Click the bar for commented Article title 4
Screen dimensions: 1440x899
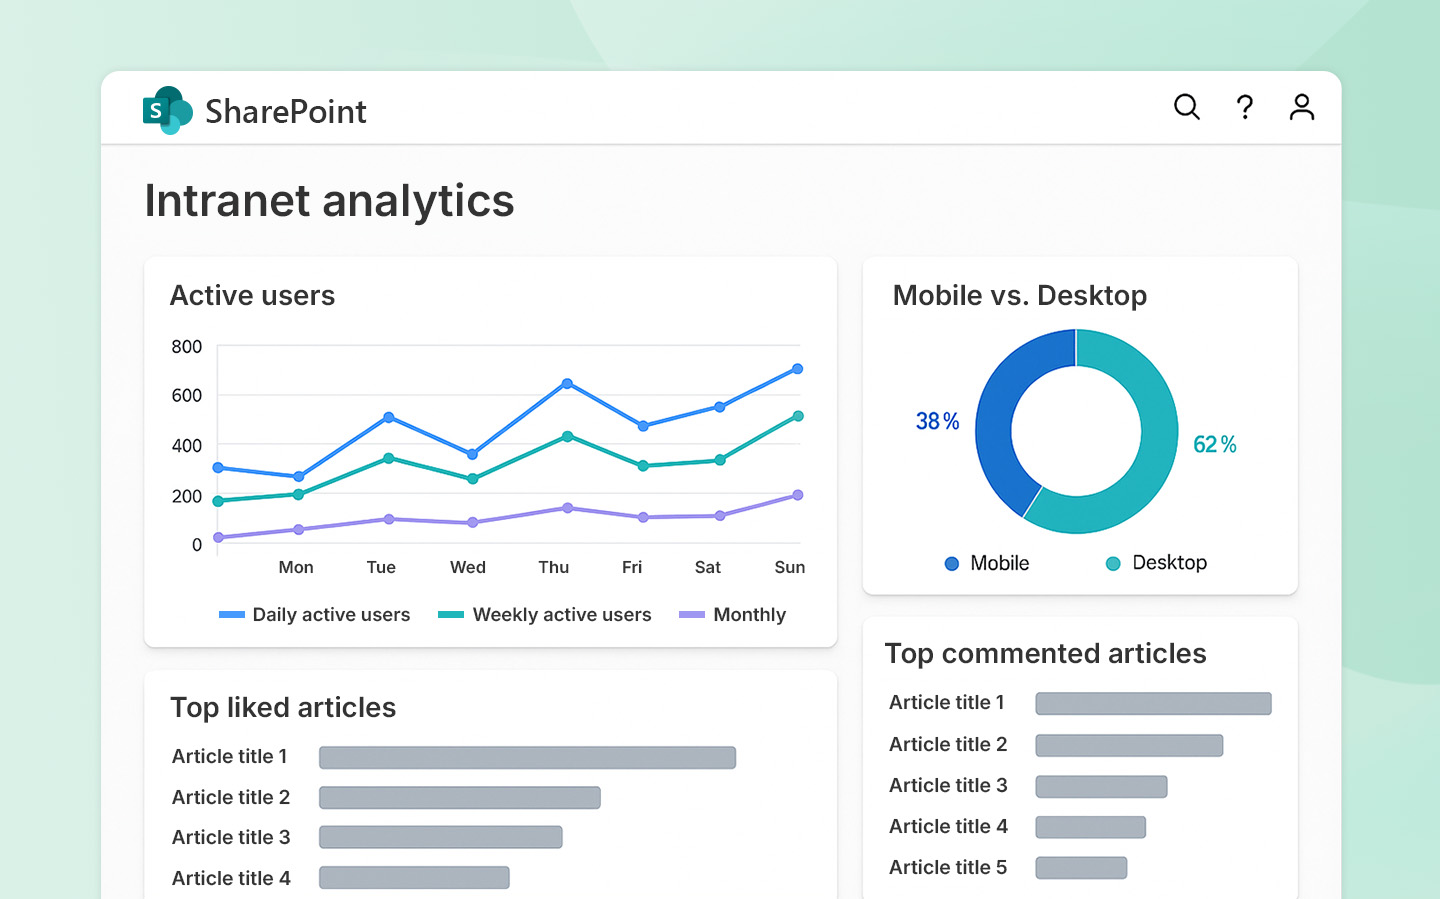click(x=1090, y=827)
